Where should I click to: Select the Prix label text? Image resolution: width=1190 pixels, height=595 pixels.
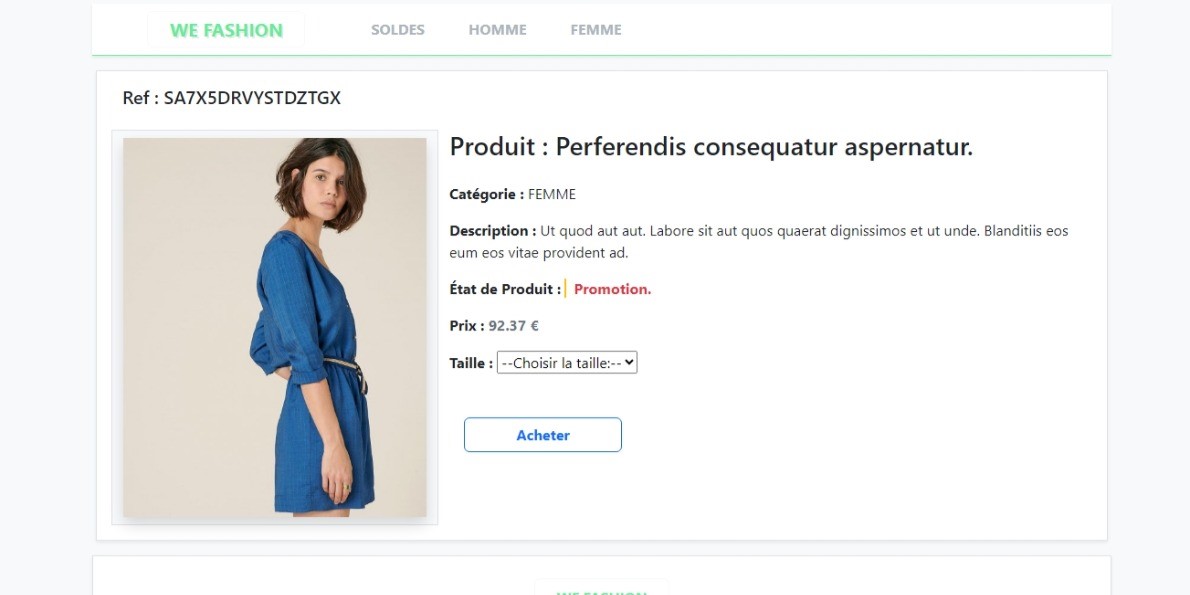[x=465, y=325]
